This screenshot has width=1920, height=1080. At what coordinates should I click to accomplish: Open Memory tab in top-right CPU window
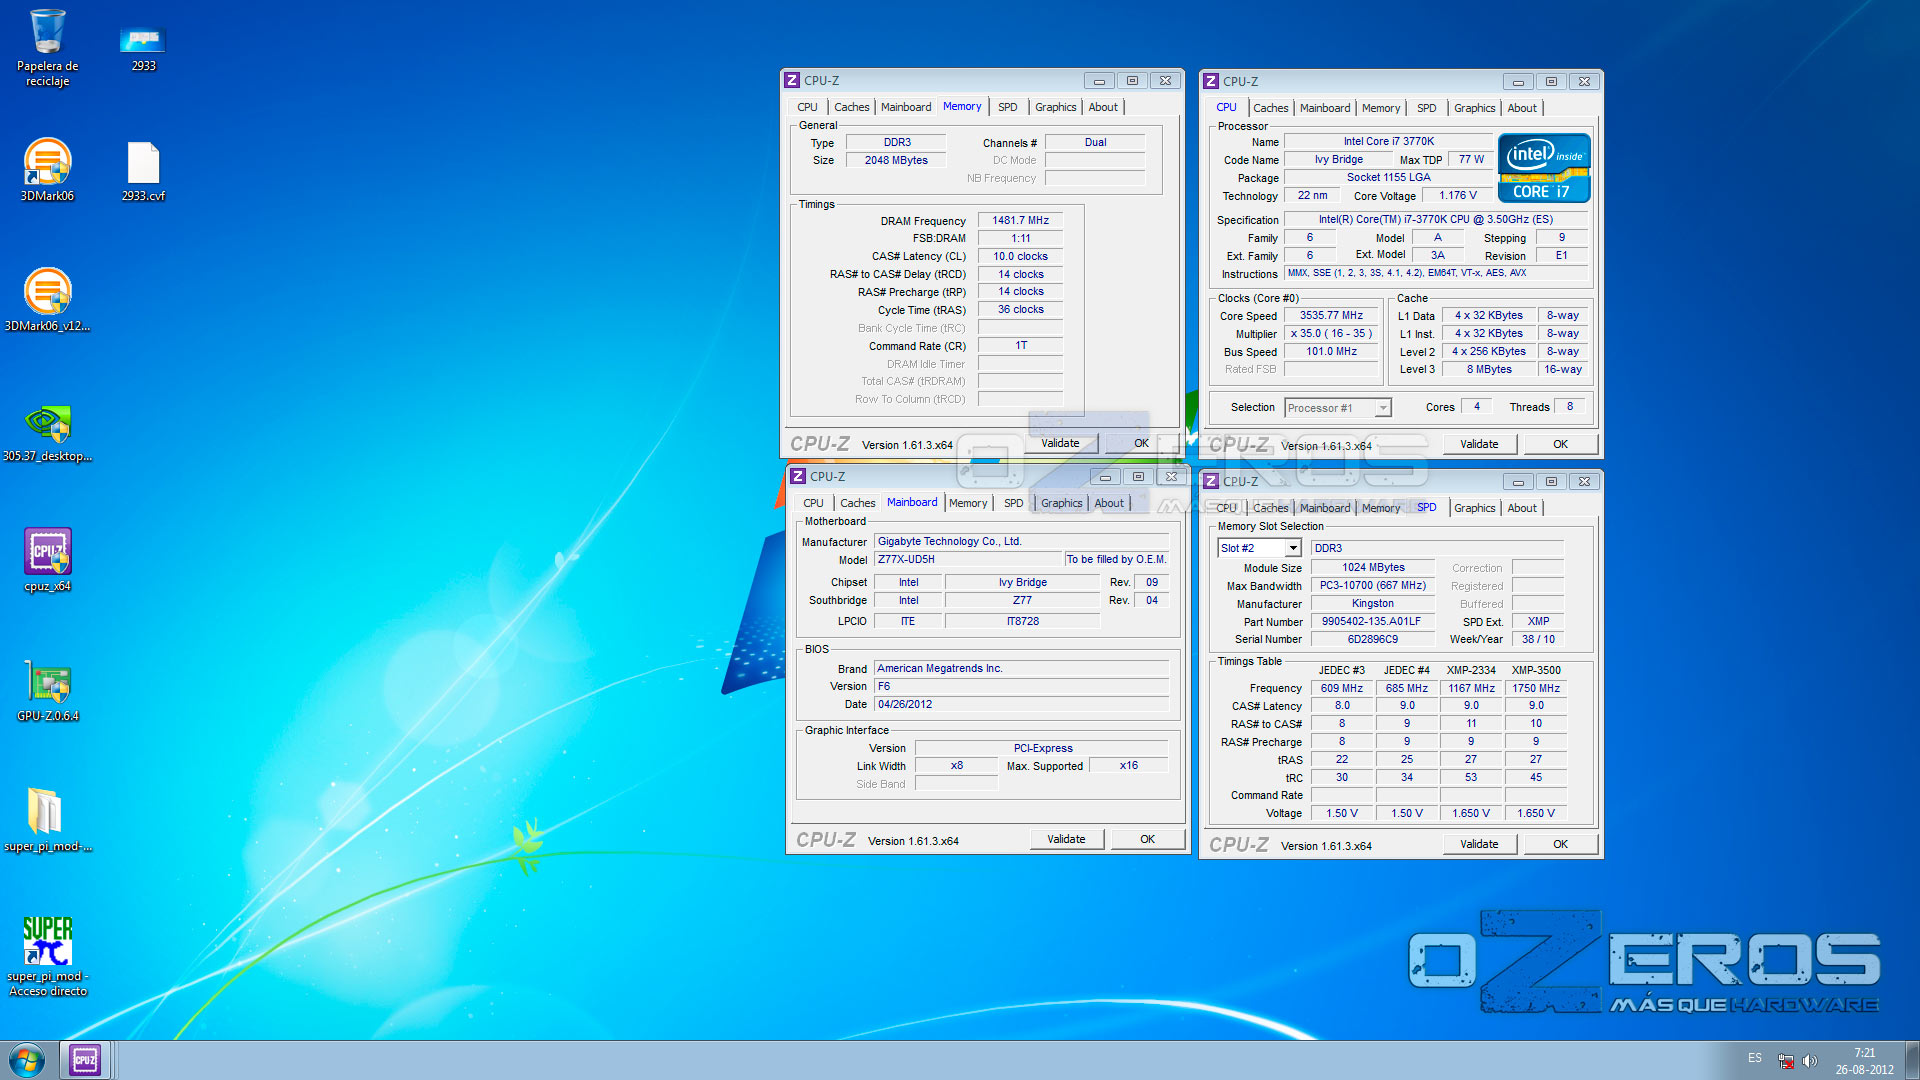click(1381, 108)
